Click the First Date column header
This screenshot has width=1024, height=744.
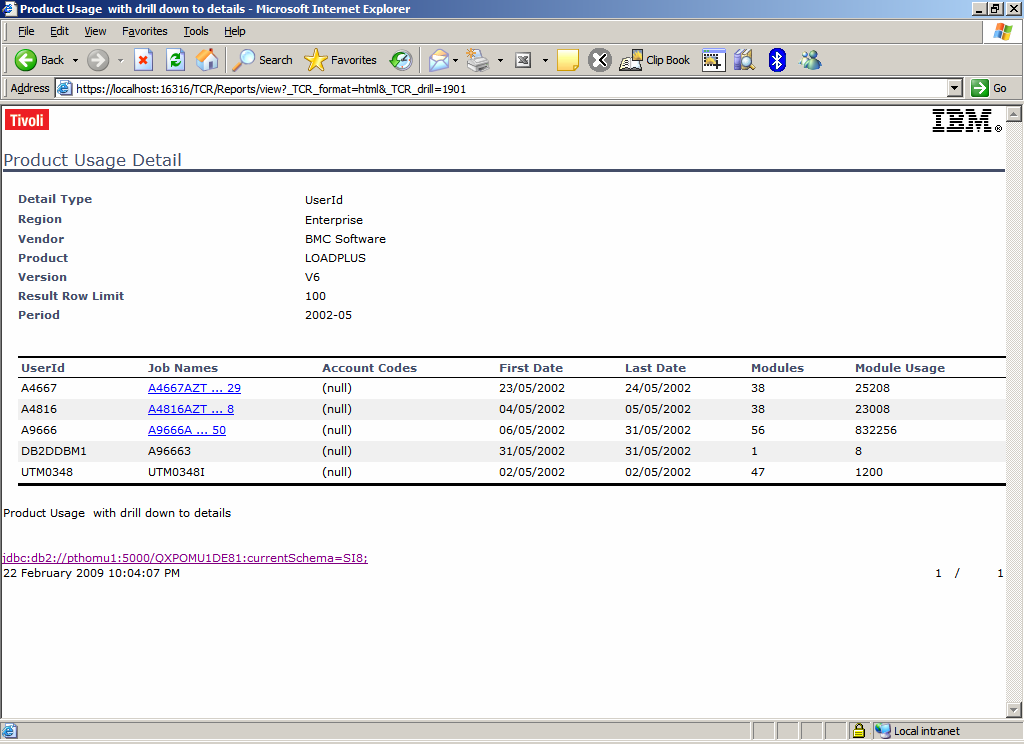[531, 368]
